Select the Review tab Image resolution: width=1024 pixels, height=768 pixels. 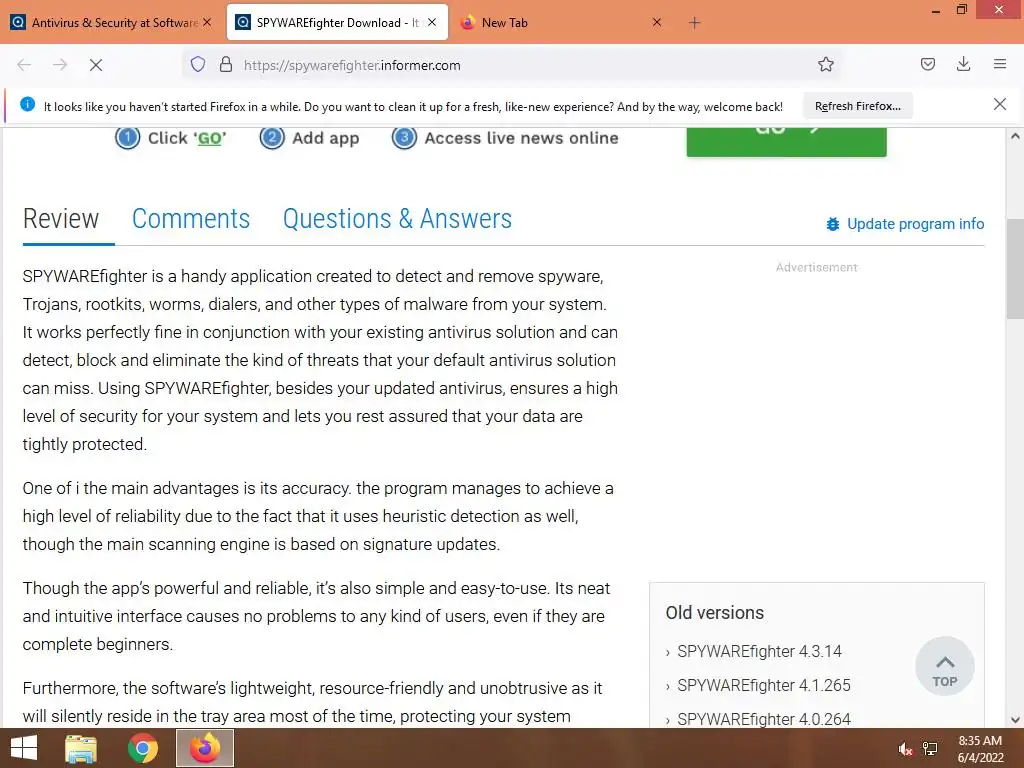(61, 219)
